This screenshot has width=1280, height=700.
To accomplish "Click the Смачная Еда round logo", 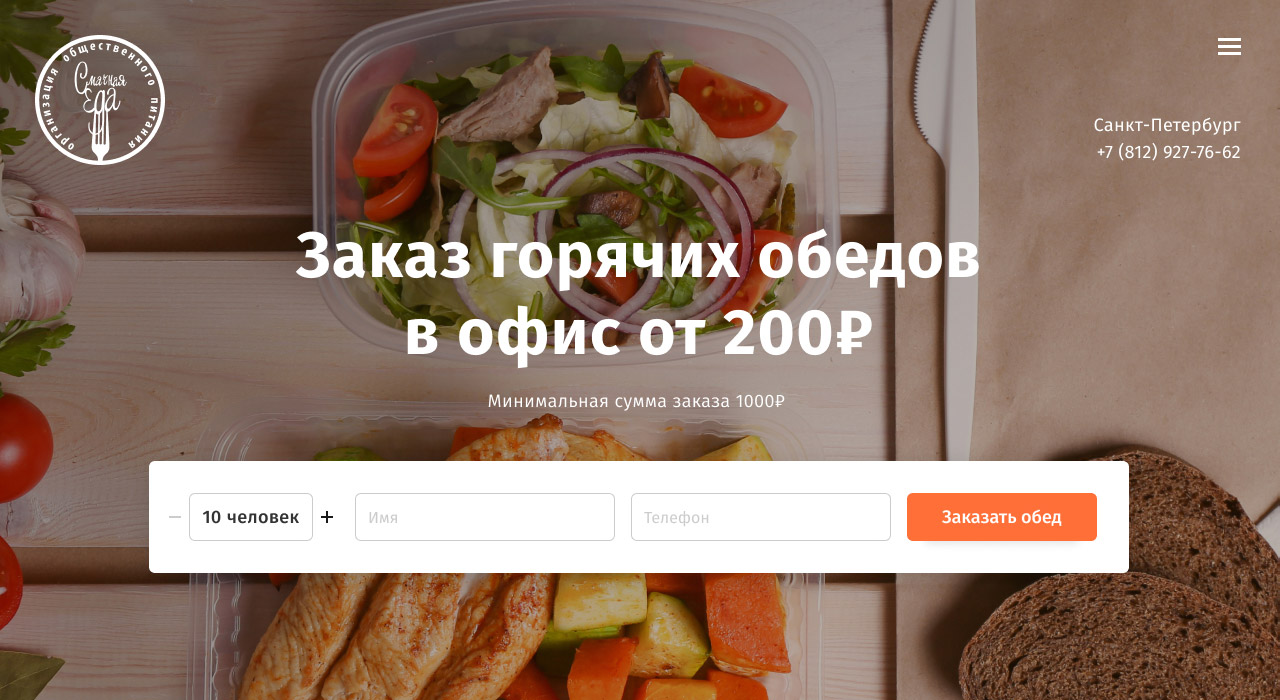I will 100,100.
